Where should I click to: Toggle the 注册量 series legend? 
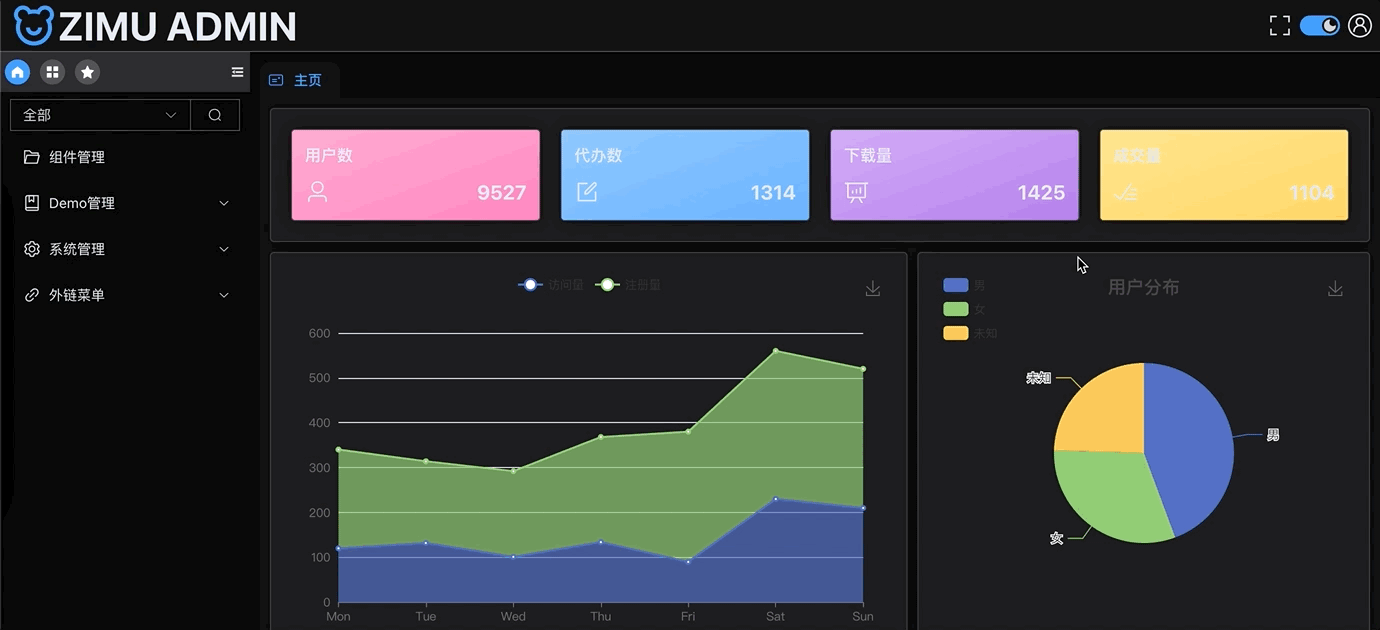[x=628, y=285]
